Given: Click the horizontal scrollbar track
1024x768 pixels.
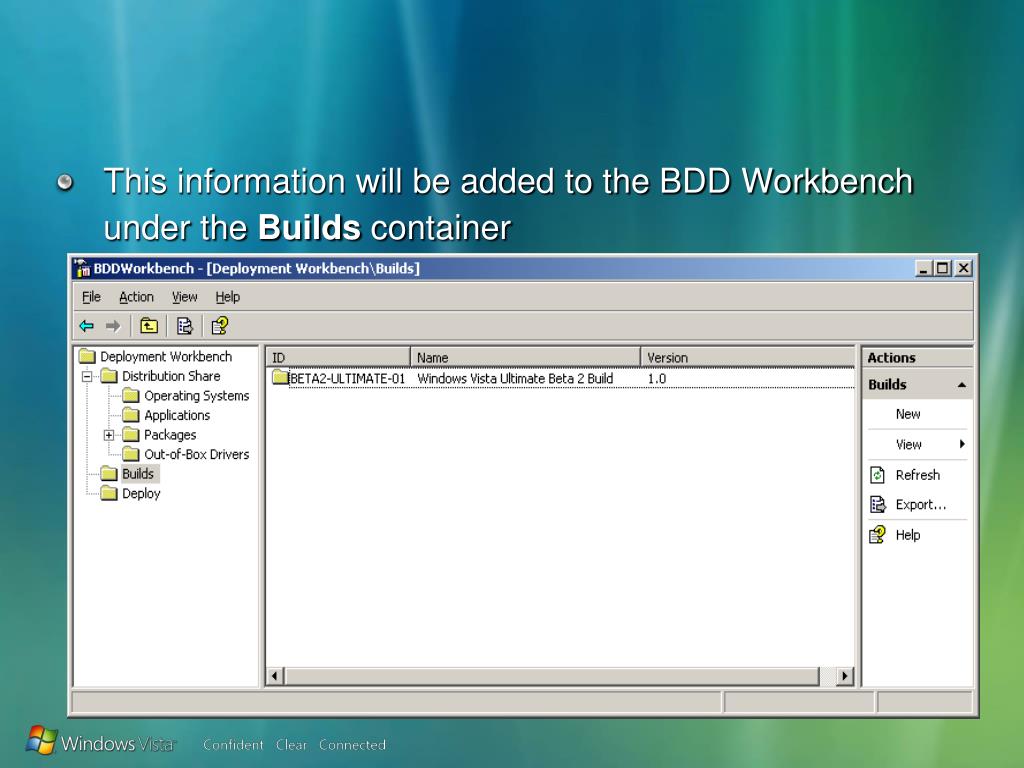Looking at the screenshot, I should [828, 676].
